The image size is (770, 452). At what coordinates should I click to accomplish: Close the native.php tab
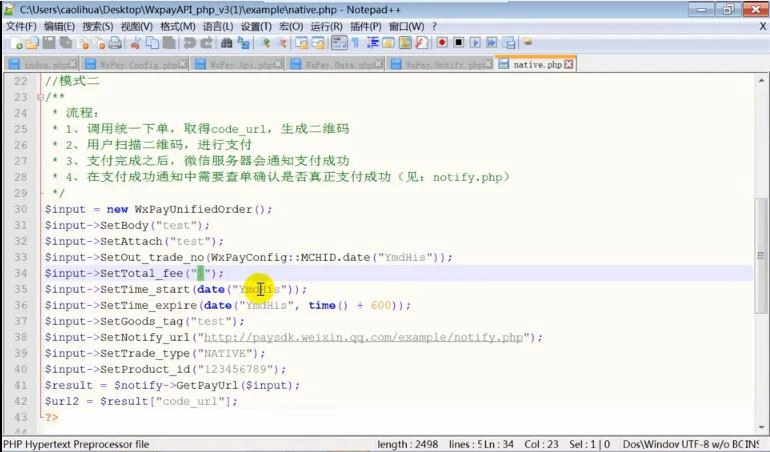(569, 64)
